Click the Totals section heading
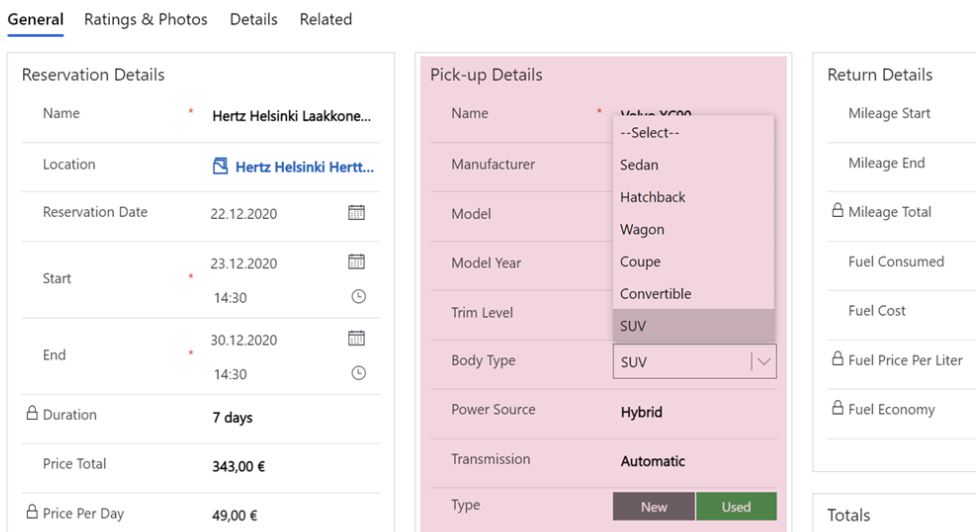The image size is (976, 532). coord(848,515)
